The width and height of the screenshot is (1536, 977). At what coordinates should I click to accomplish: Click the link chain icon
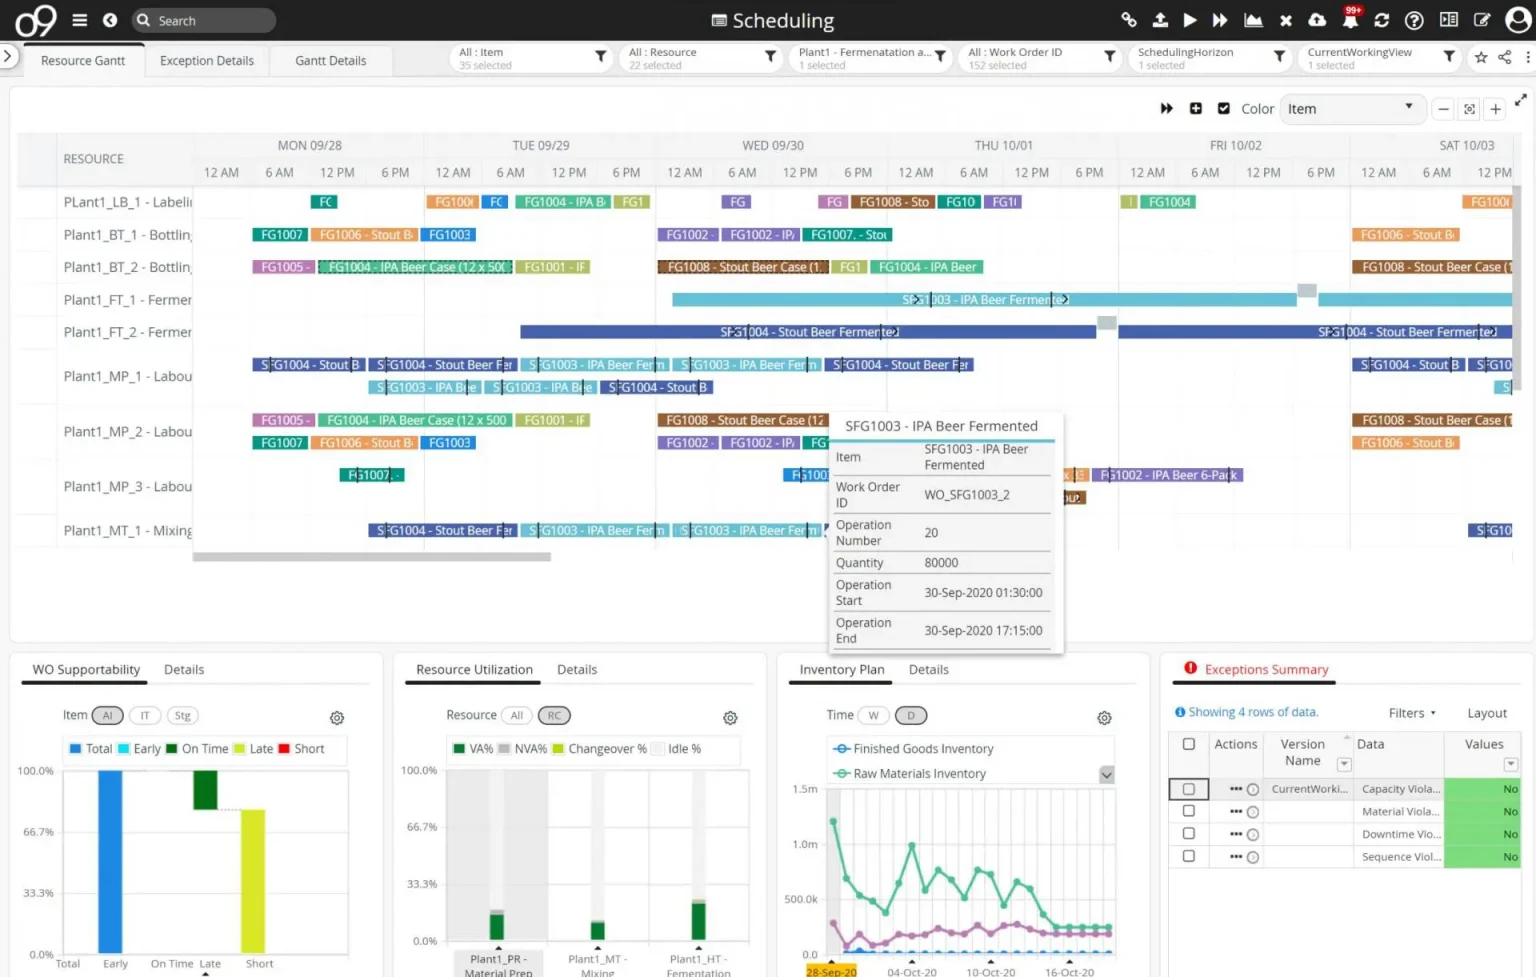(x=1129, y=20)
